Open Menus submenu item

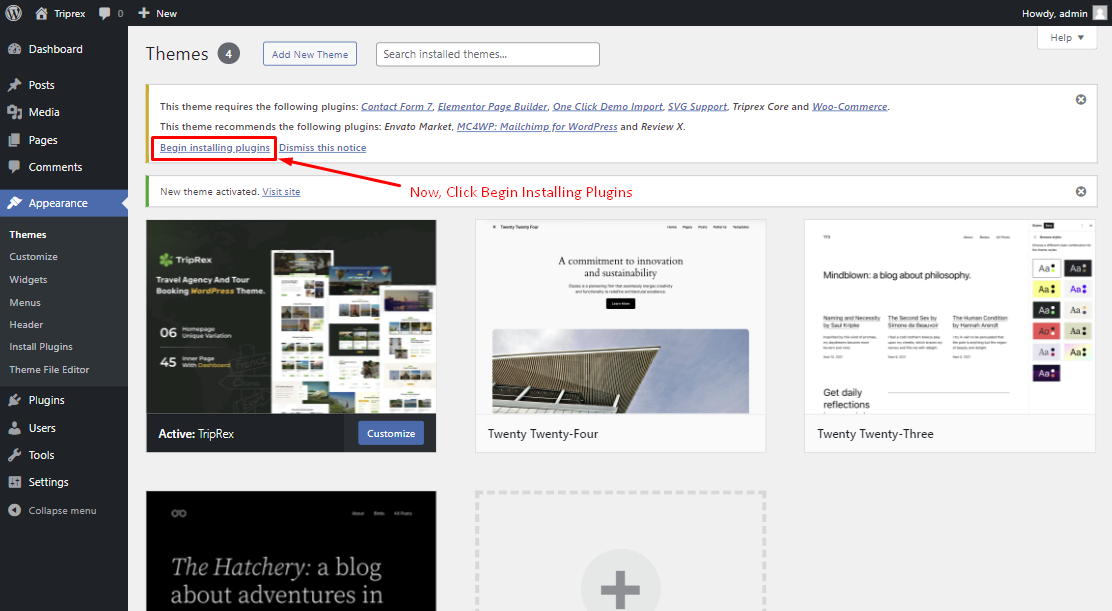coord(25,302)
